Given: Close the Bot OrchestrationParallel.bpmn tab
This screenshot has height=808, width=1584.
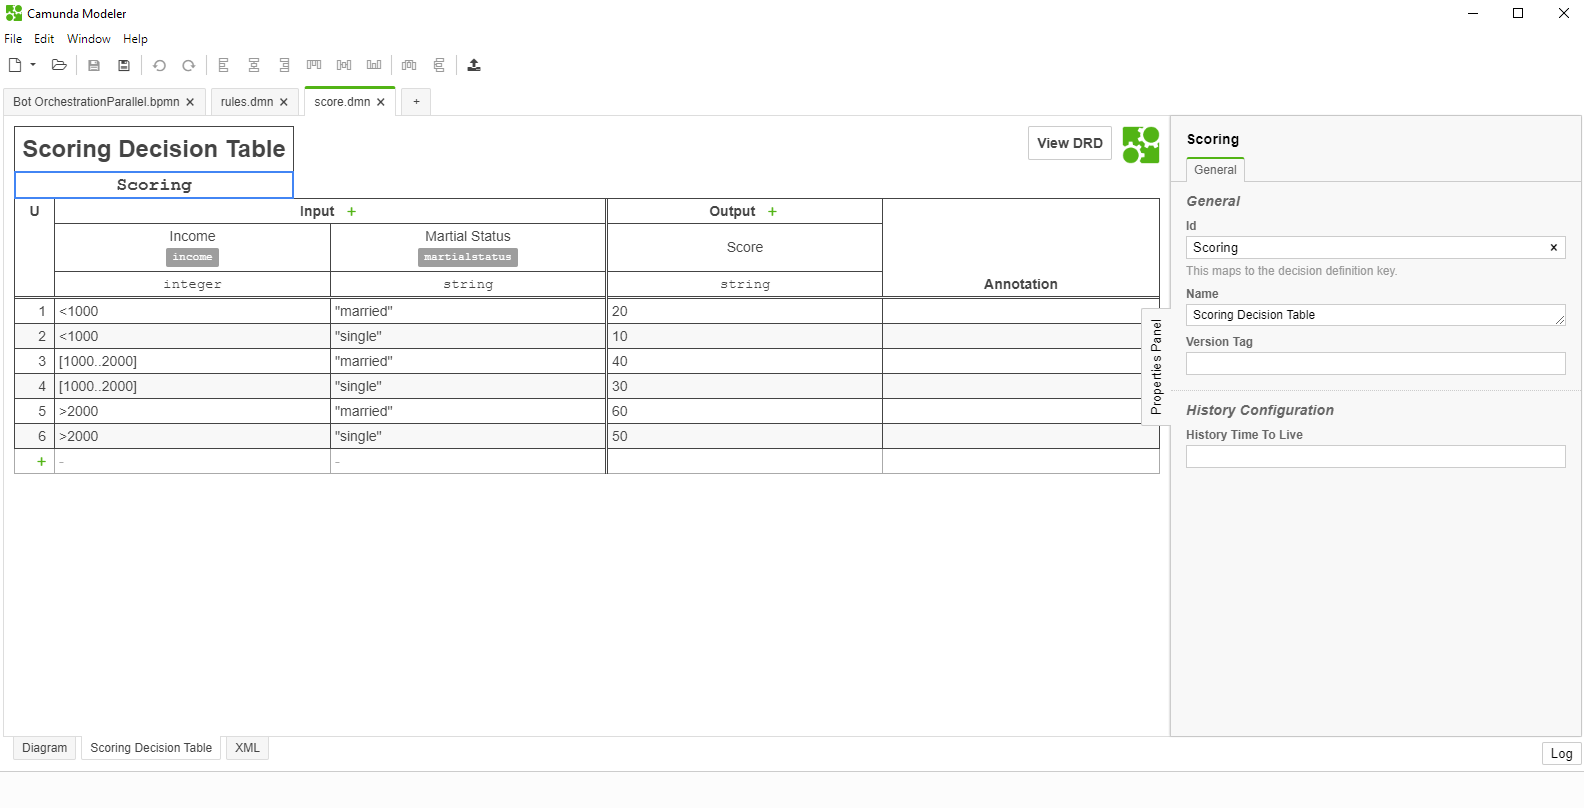Looking at the screenshot, I should (190, 102).
